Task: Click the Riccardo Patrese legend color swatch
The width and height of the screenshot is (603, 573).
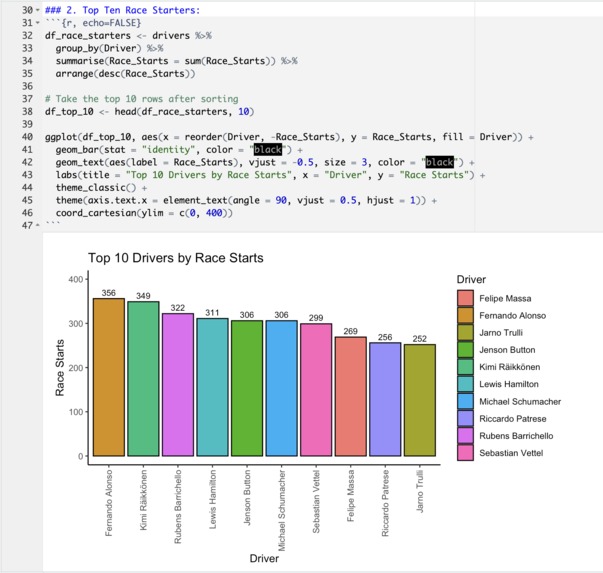Action: pos(465,418)
